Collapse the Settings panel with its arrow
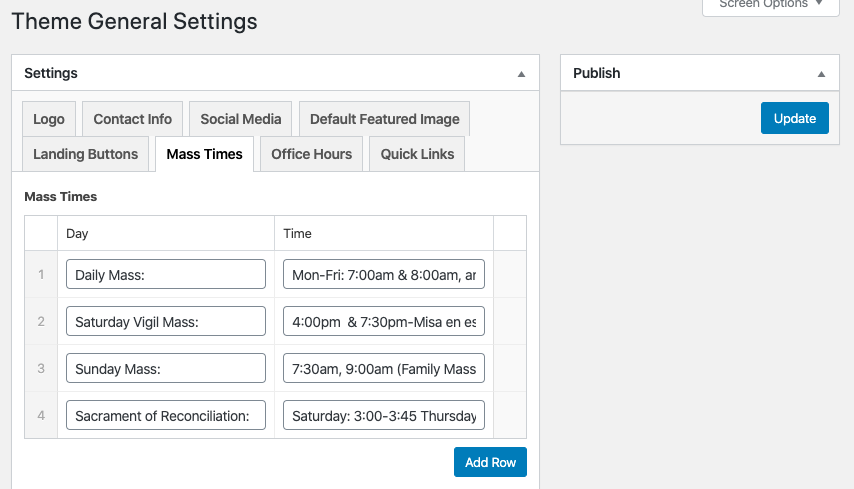Viewport: 854px width, 489px height. pyautogui.click(x=520, y=74)
